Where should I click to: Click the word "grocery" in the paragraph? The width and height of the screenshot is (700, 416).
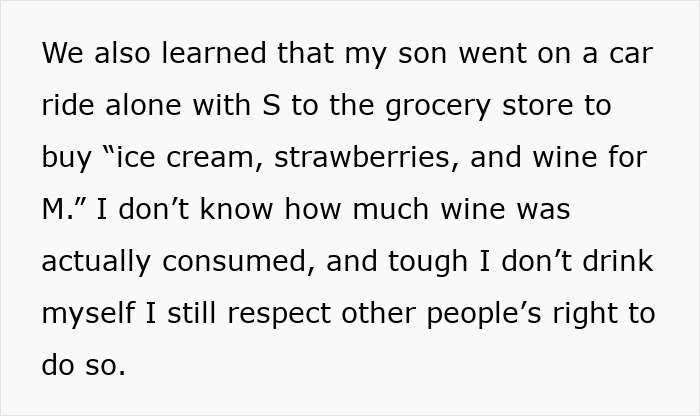[x=438, y=107]
